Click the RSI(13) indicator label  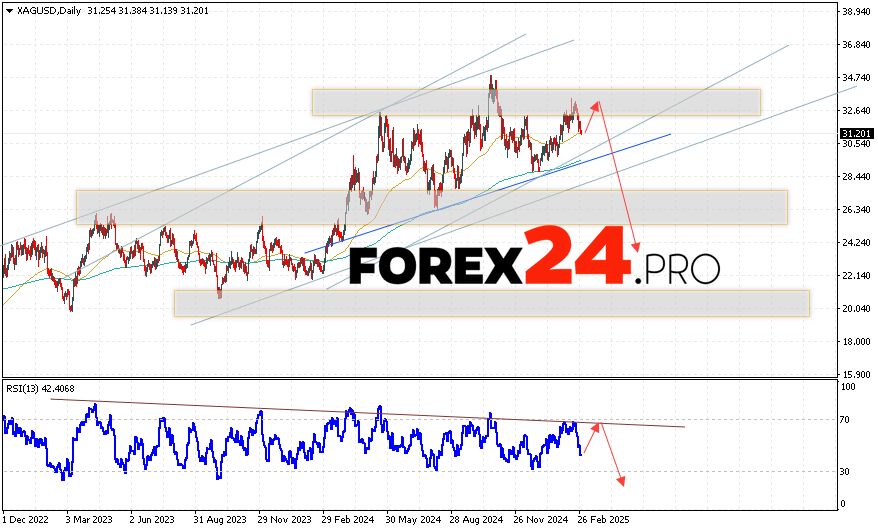click(x=42, y=388)
